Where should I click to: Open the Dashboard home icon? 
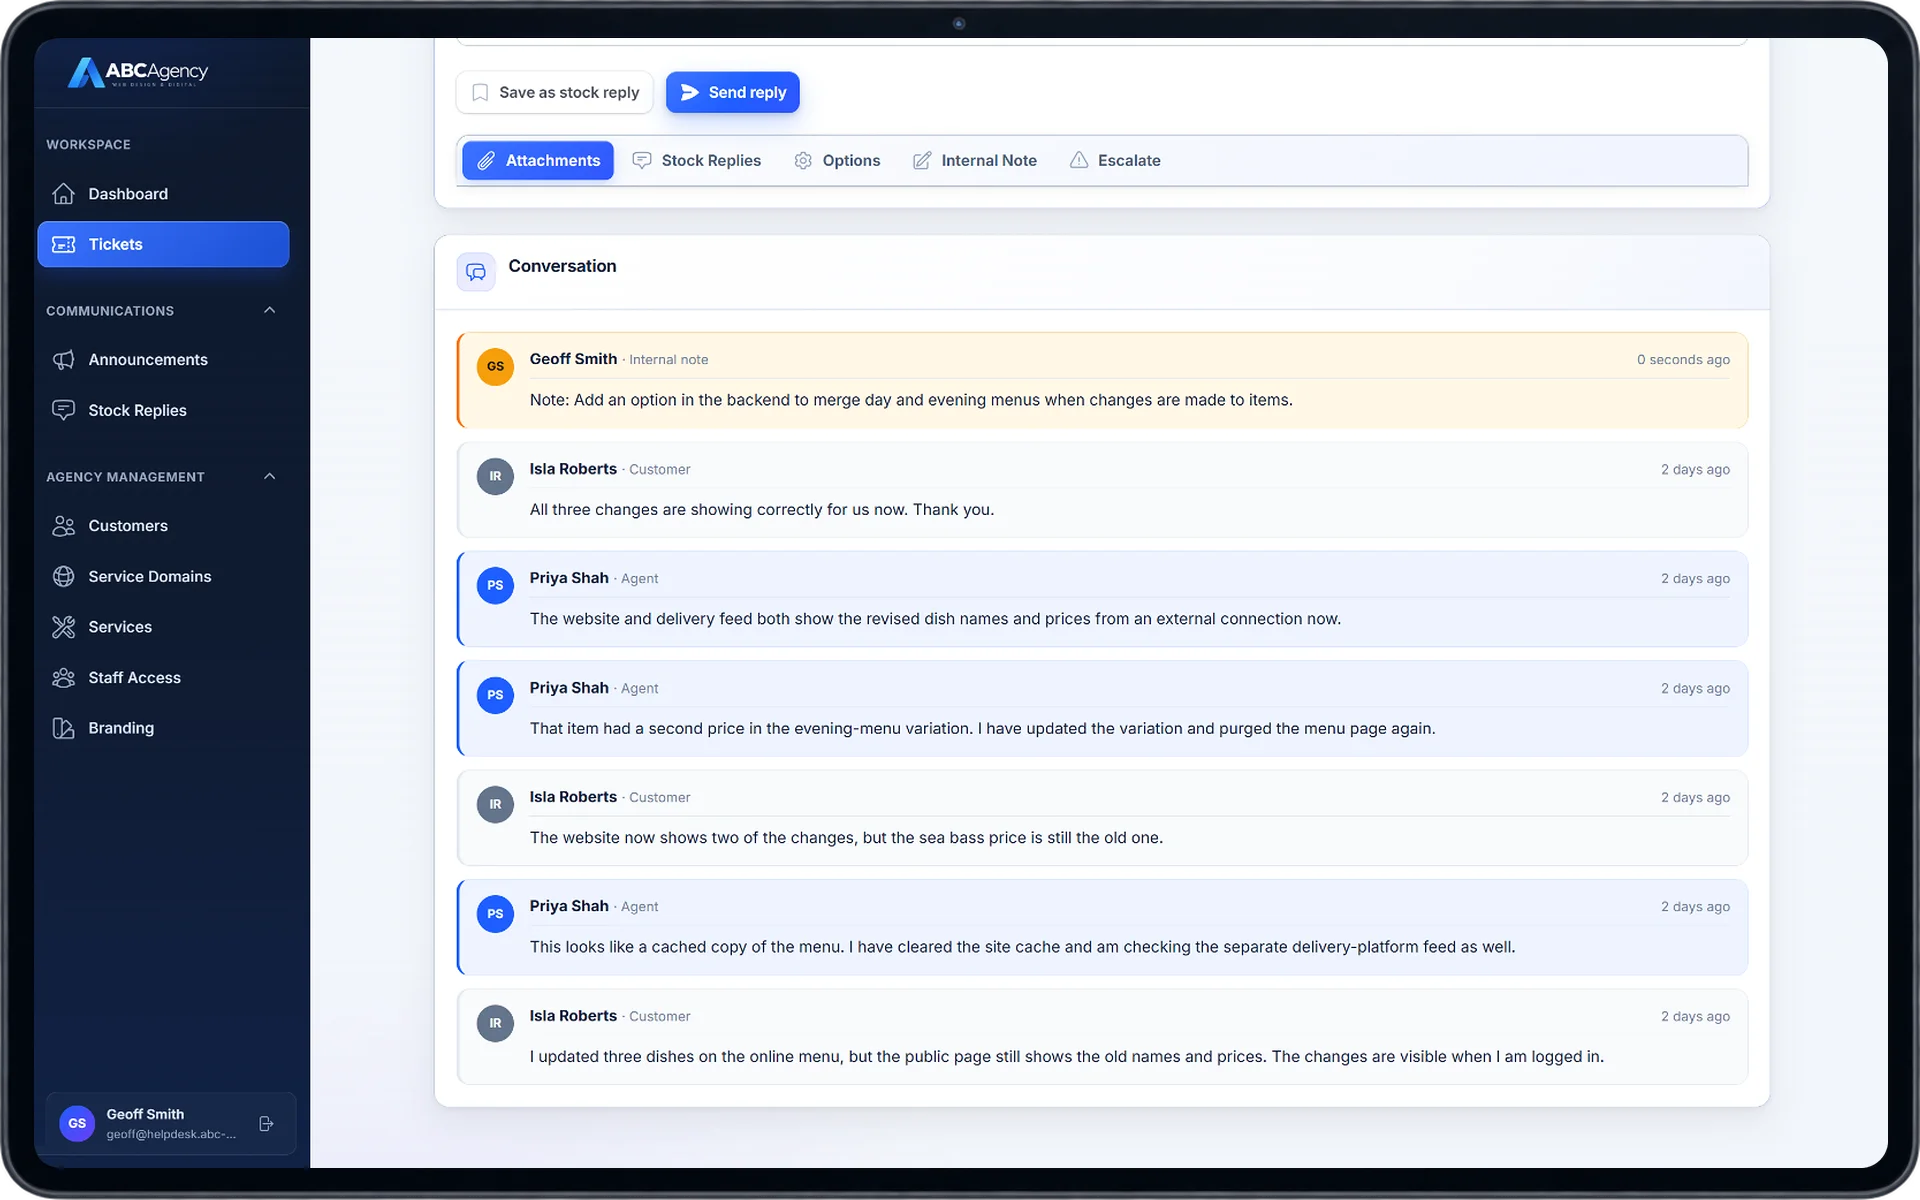click(63, 194)
